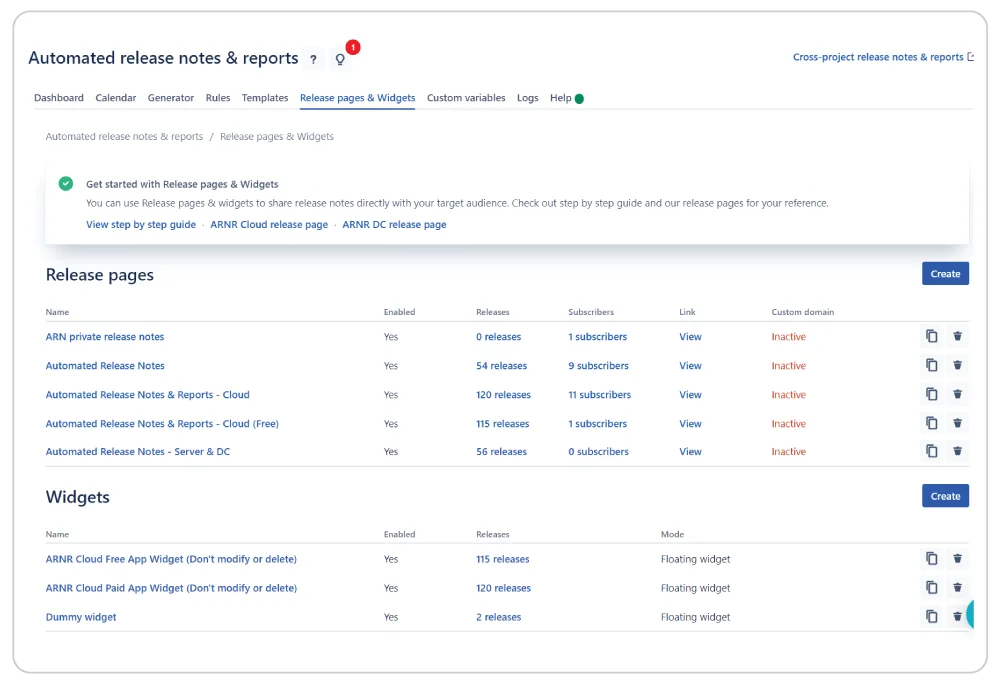The height and width of the screenshot is (682, 1000).
Task: Create a new release page
Action: [x=944, y=273]
